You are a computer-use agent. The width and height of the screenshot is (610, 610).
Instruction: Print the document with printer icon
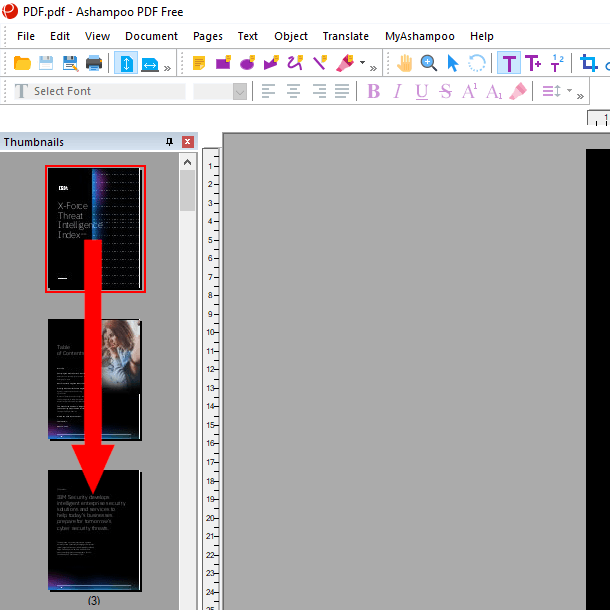(x=94, y=63)
